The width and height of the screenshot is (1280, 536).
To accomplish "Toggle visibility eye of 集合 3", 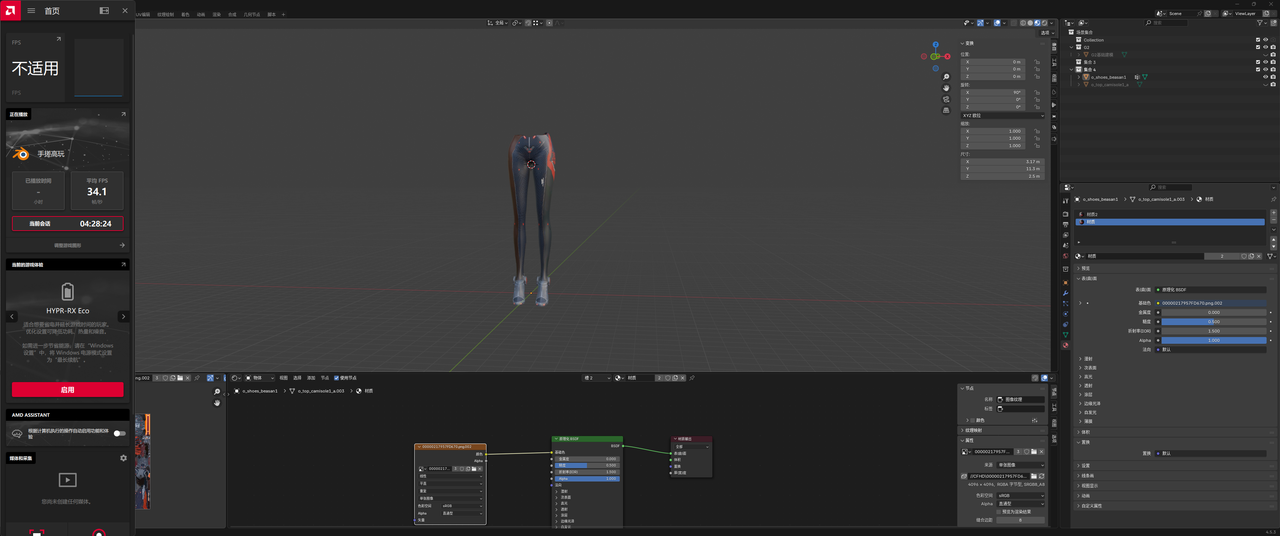I will click(1266, 62).
